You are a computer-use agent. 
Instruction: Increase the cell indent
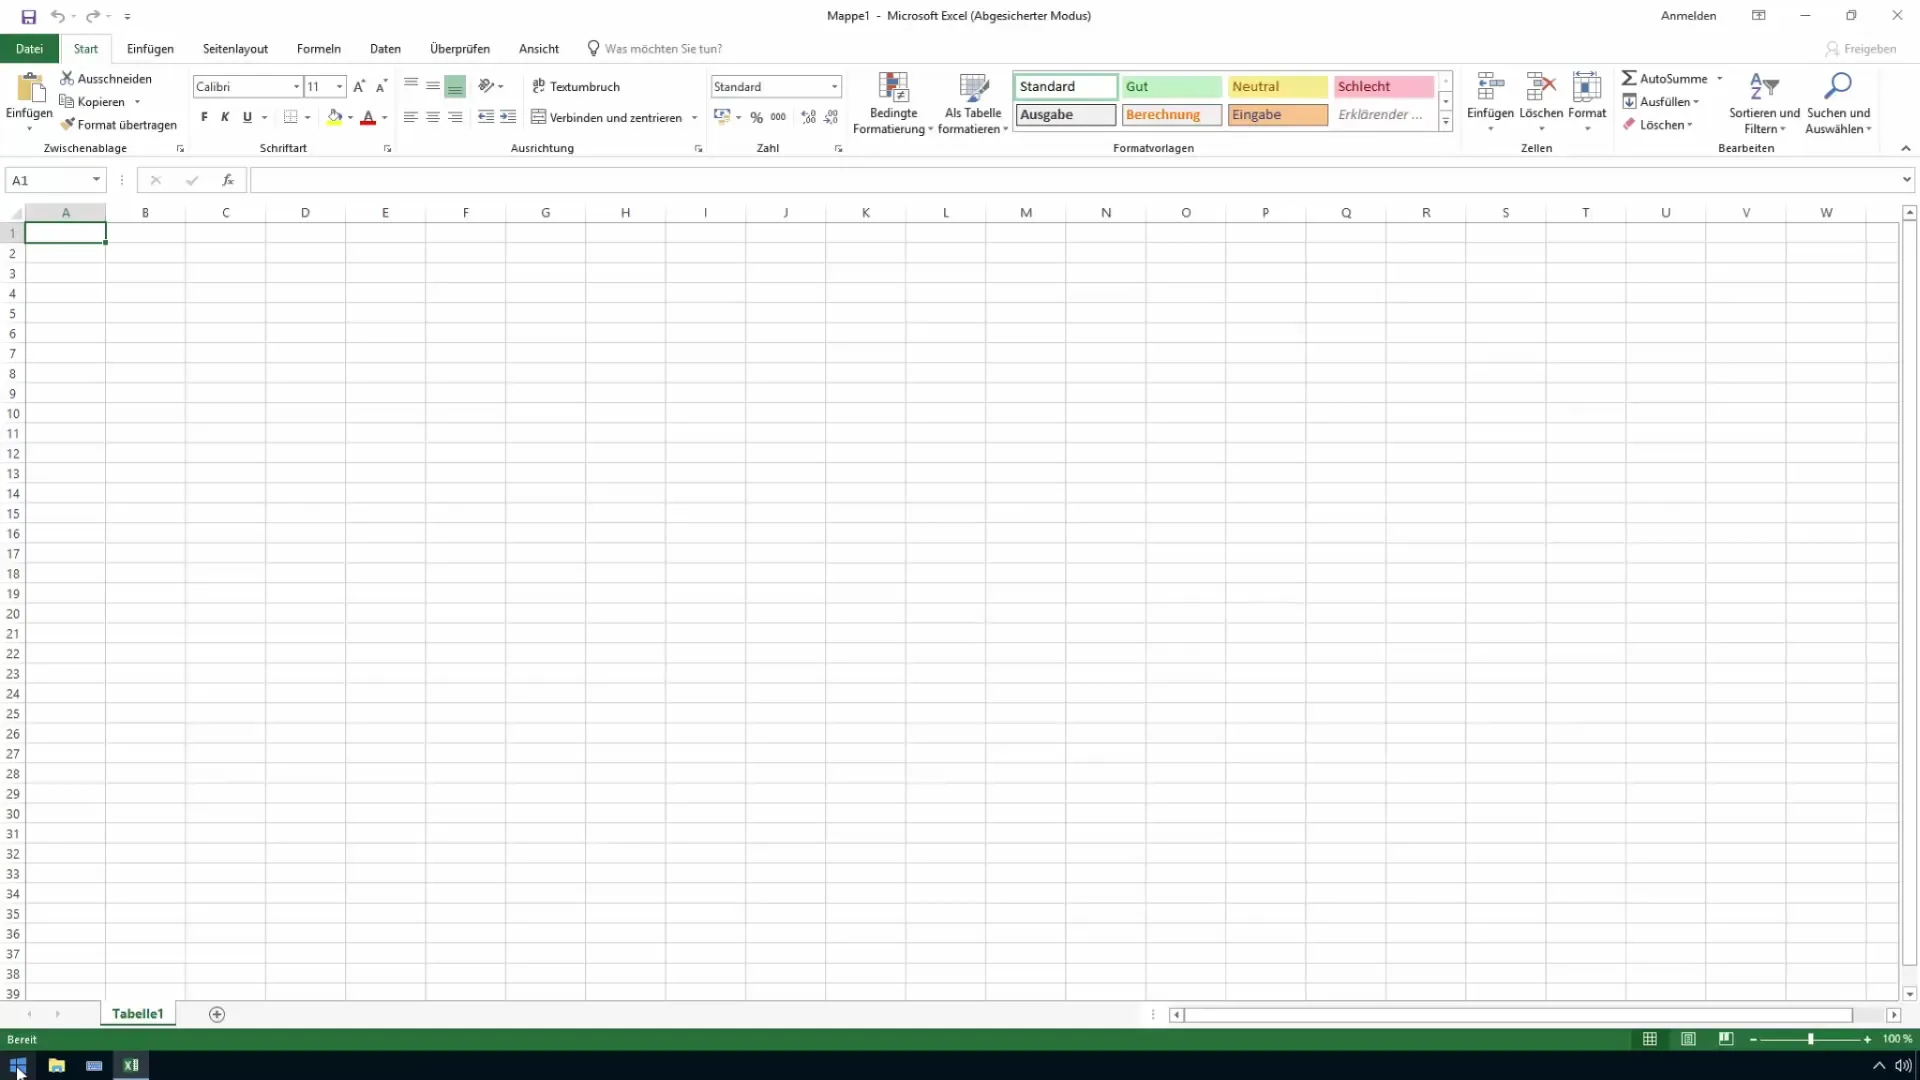pos(508,117)
